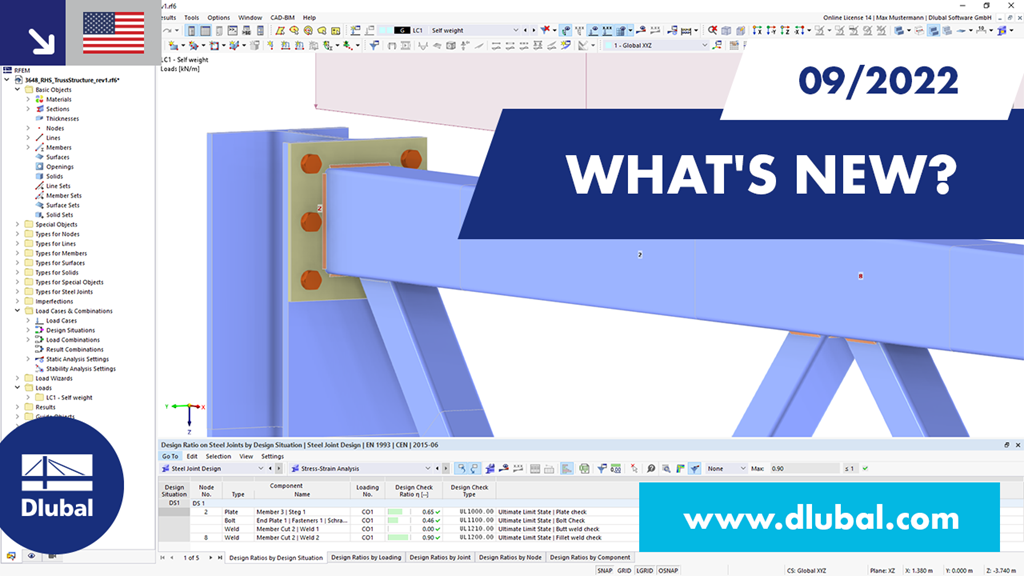Toggle LGRID in status bar
This screenshot has height=576, width=1024.
(x=645, y=570)
